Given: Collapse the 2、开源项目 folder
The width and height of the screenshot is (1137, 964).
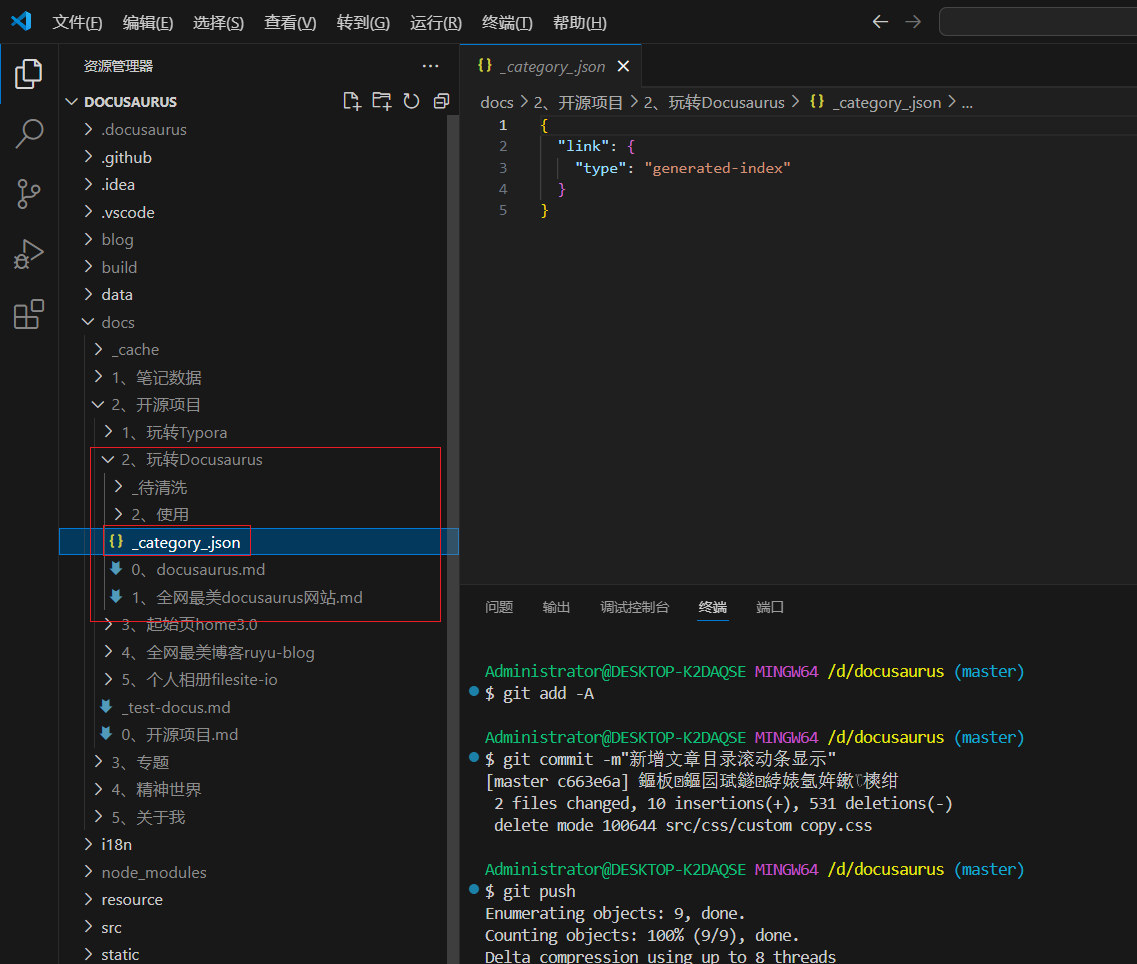Looking at the screenshot, I should coord(157,405).
